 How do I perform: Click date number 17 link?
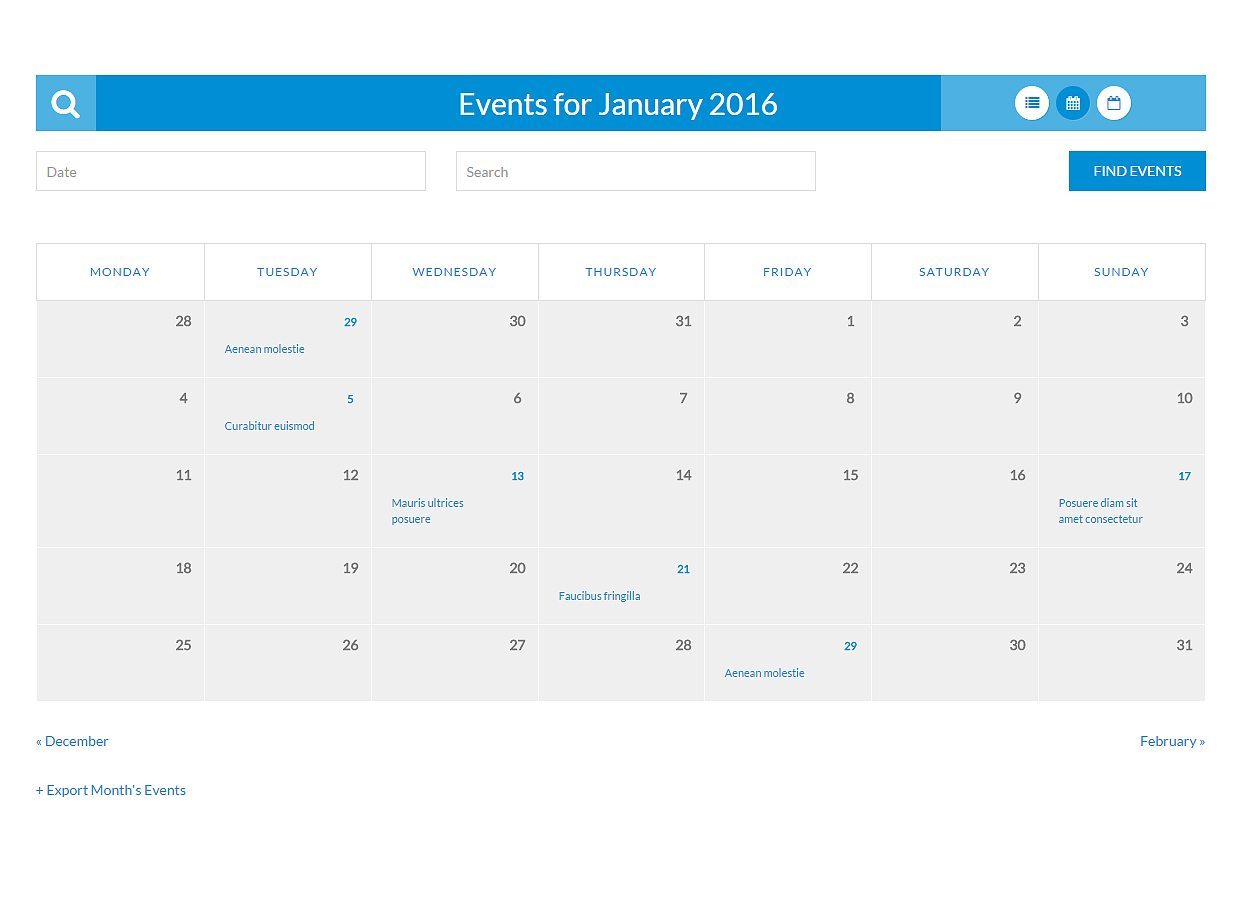pos(1184,476)
